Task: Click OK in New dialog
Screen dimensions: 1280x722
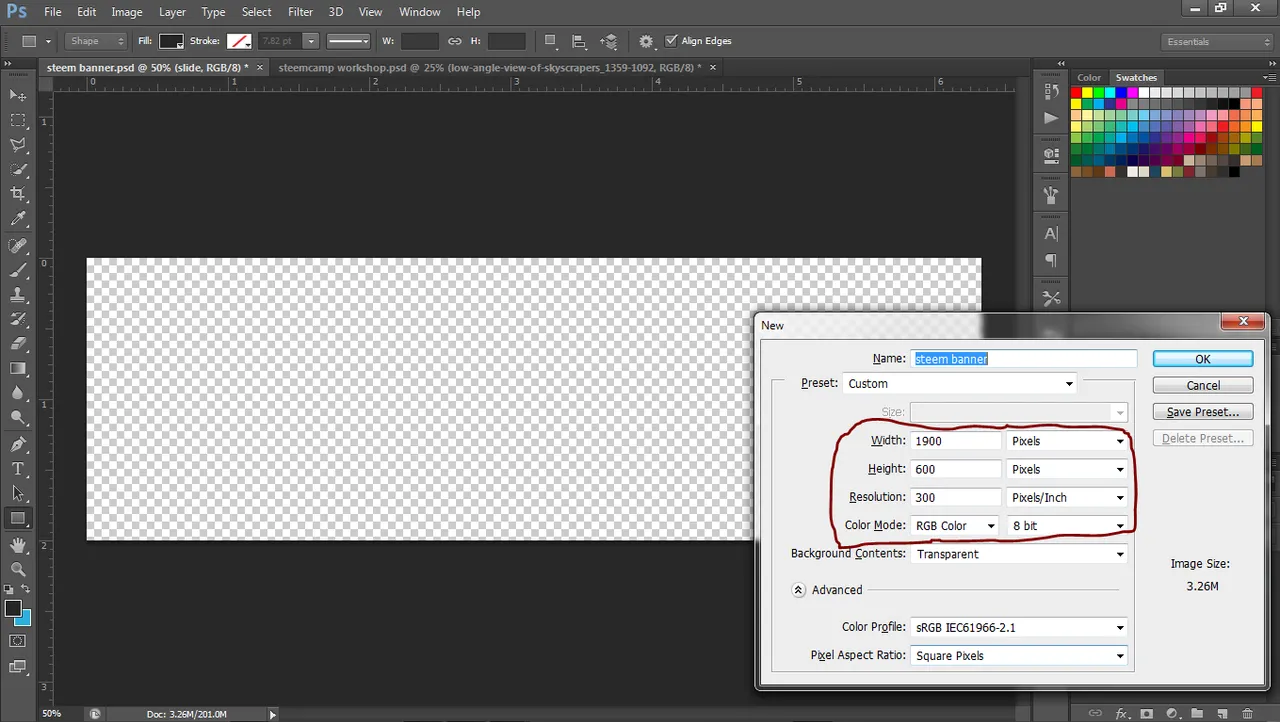Action: point(1203,359)
